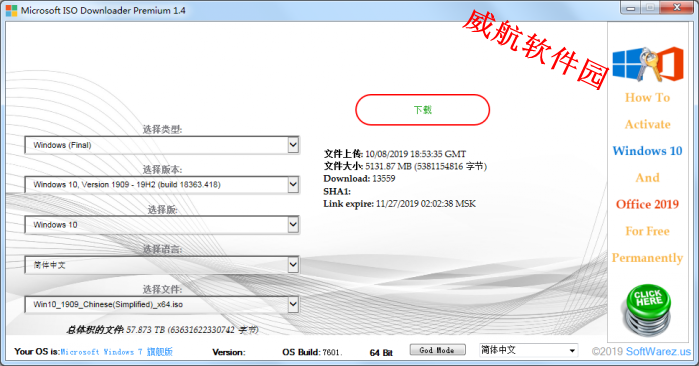Click the green CLICK HERE button
The width and height of the screenshot is (699, 366).
click(648, 310)
